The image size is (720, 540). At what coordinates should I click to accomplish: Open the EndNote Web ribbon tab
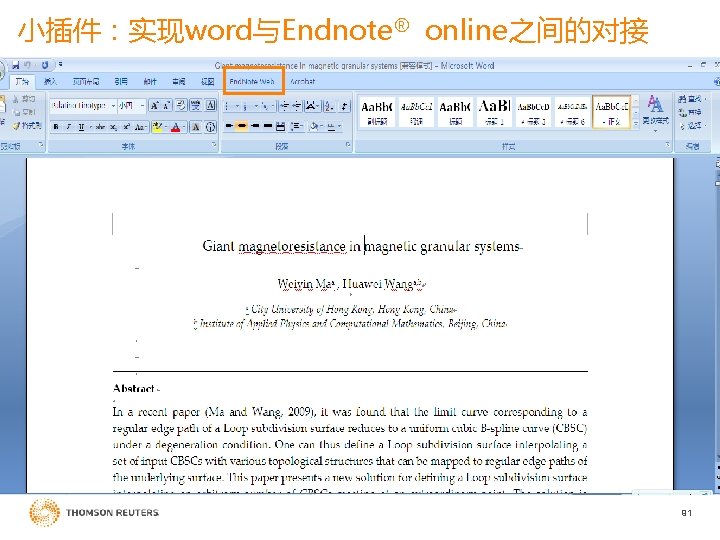coord(252,81)
